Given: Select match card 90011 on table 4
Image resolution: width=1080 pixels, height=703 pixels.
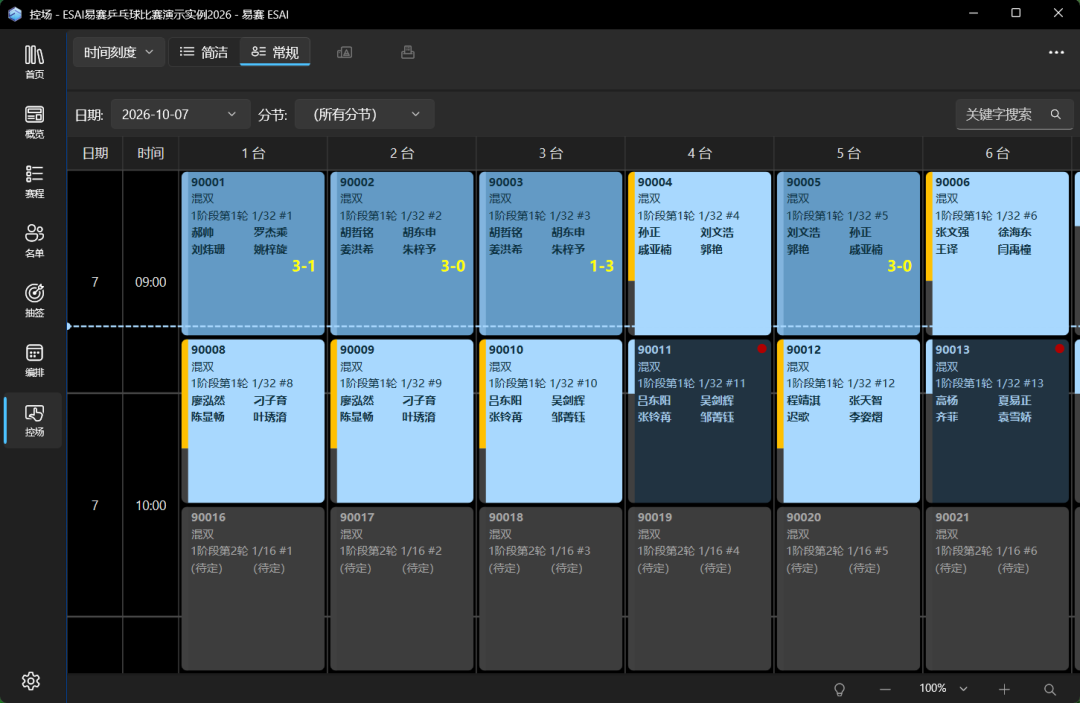Looking at the screenshot, I should [x=699, y=421].
